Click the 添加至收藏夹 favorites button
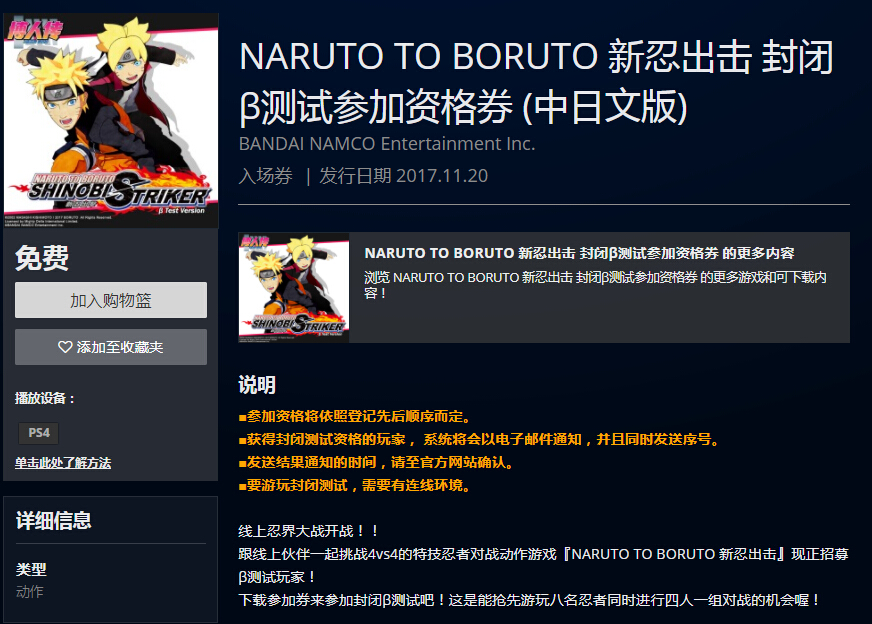Viewport: 872px width, 624px height. point(111,347)
